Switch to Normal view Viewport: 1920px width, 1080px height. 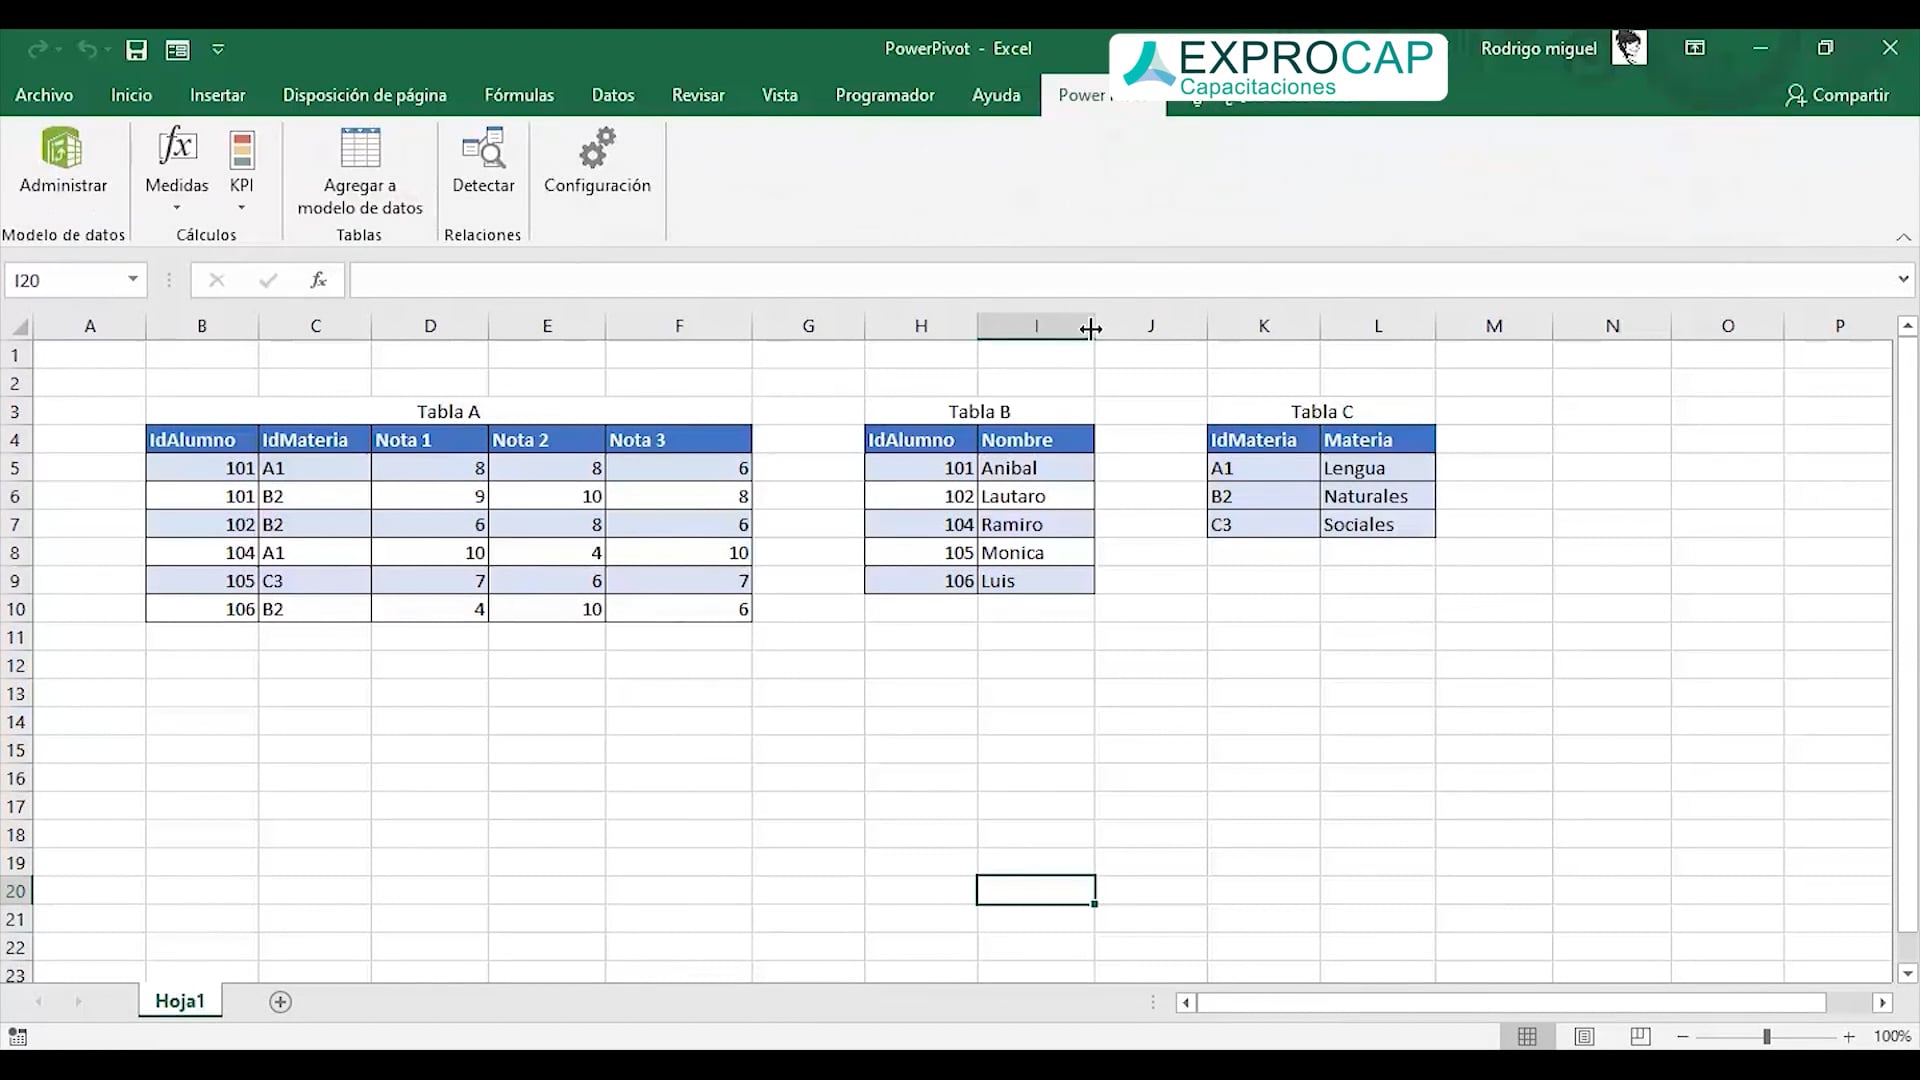[1527, 1037]
